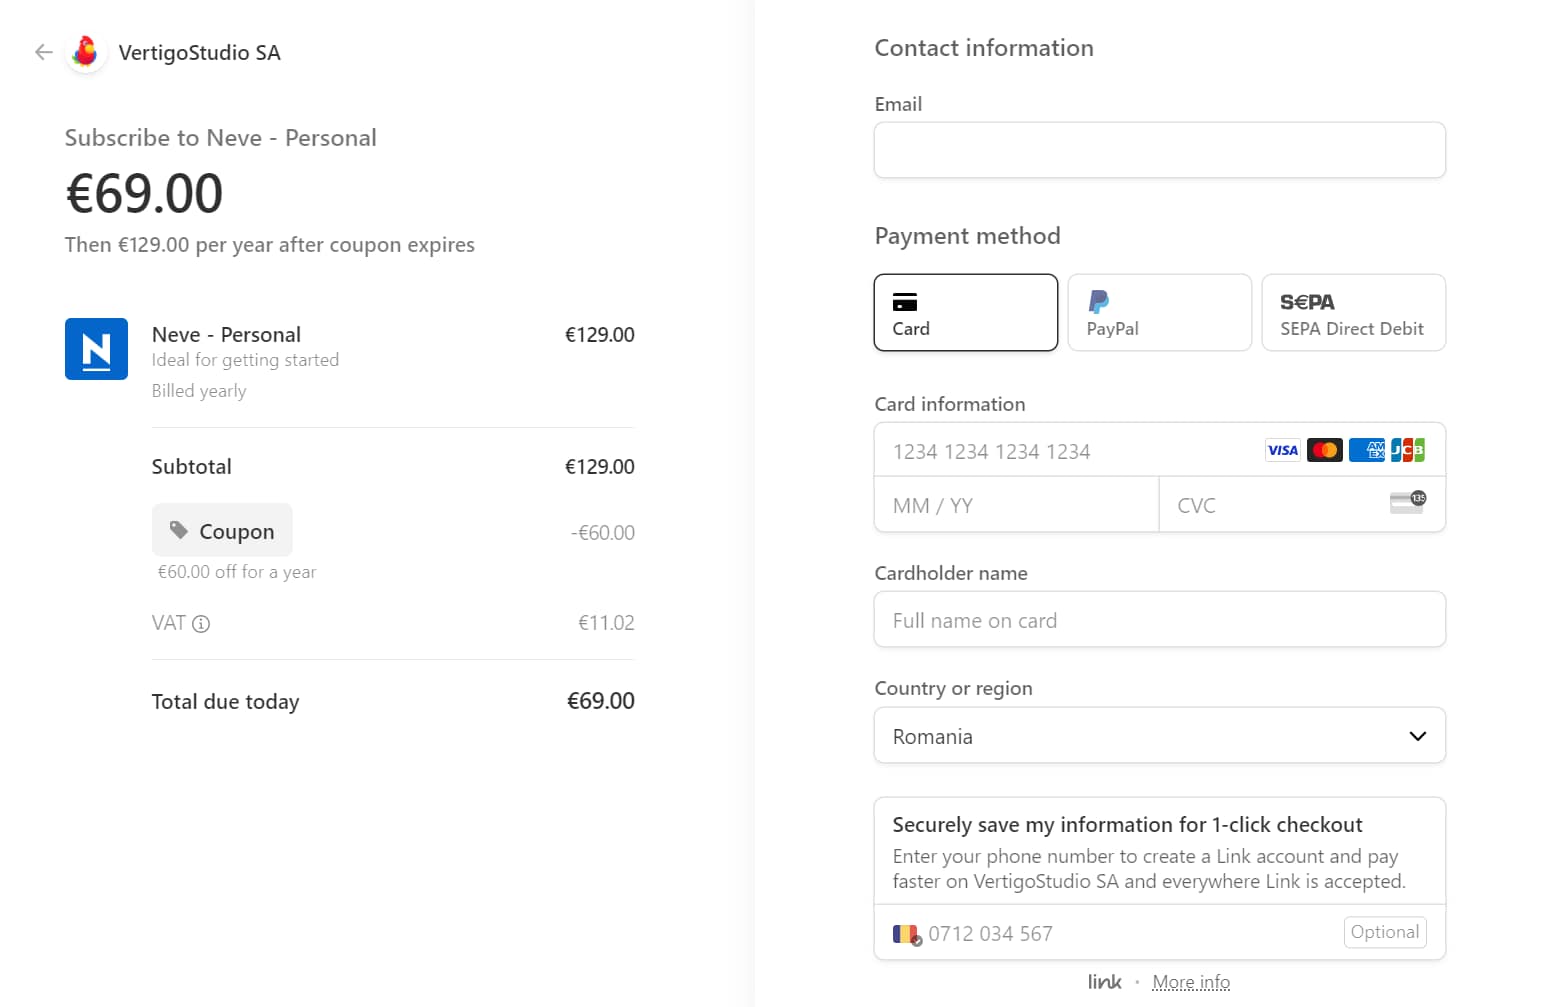Click the More info link
1552x1007 pixels.
tap(1190, 982)
